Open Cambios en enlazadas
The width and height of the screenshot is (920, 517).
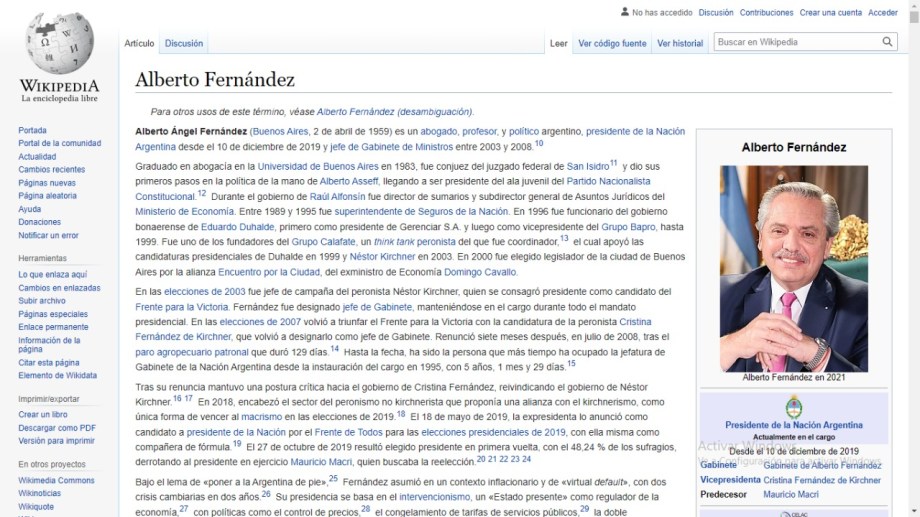point(59,288)
